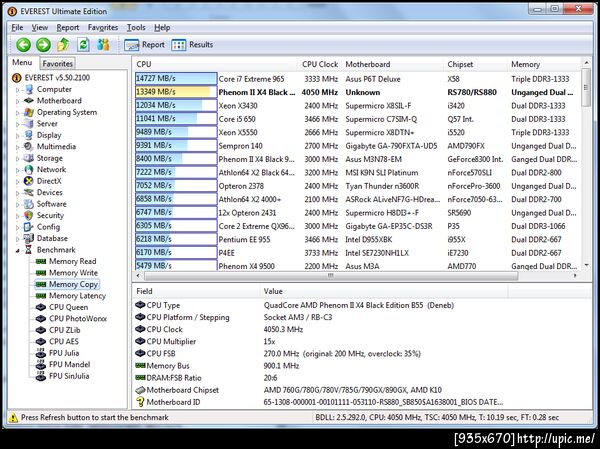Select the Multimedia tree icon
The image size is (600, 449).
(x=28, y=147)
